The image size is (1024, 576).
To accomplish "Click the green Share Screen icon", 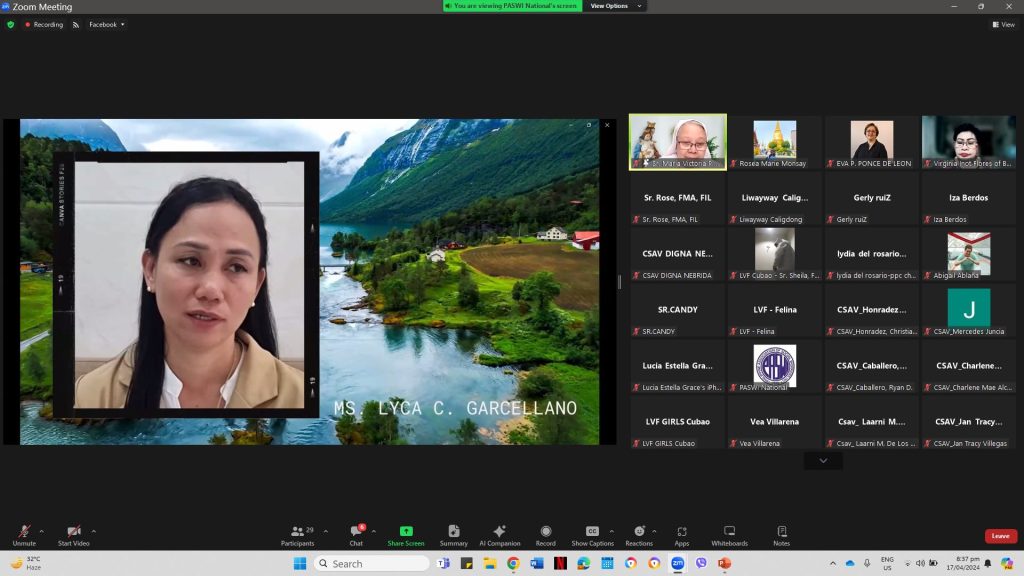I will (406, 534).
